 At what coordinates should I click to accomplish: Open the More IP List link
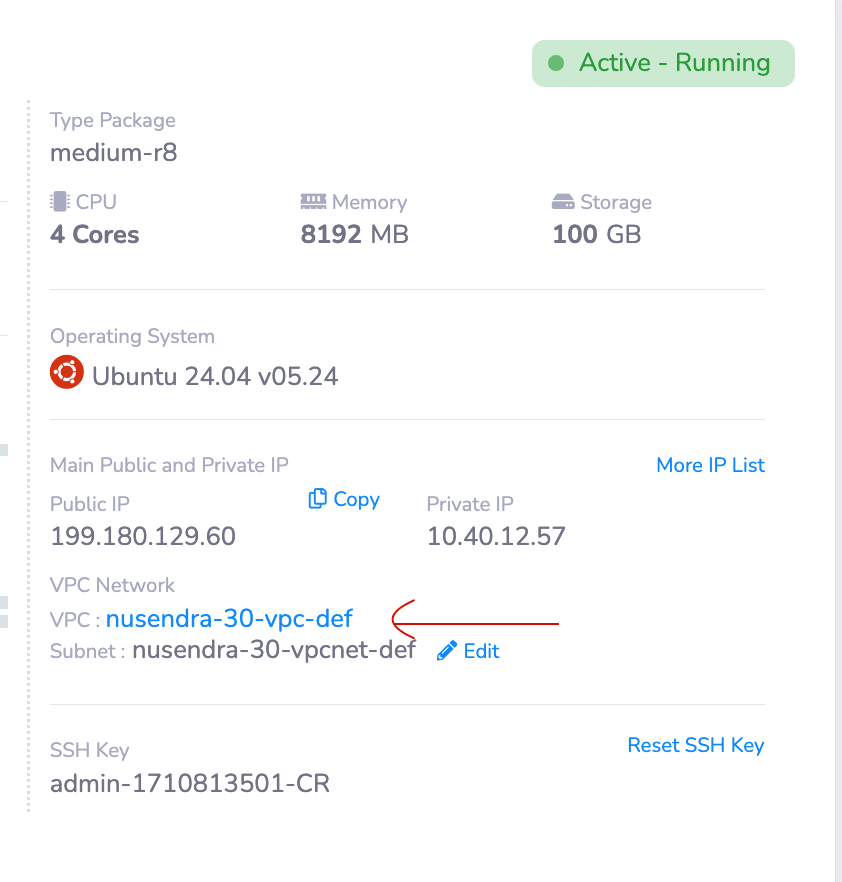pos(710,465)
